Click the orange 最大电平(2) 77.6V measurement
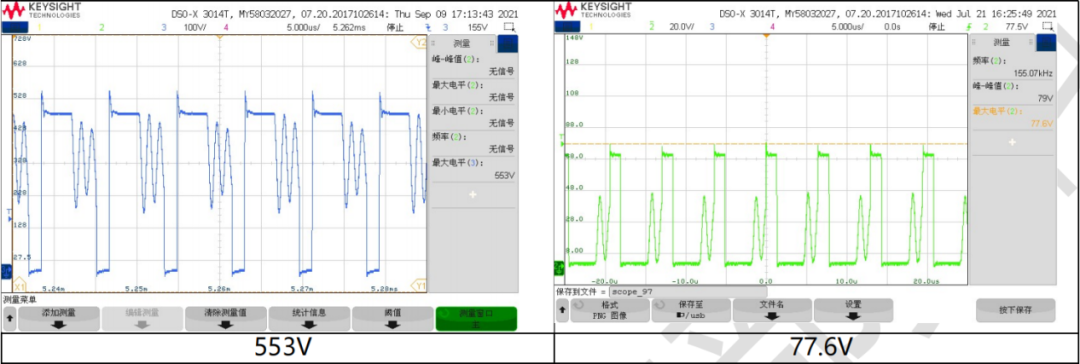Image resolution: width=1080 pixels, height=364 pixels. tap(1012, 117)
